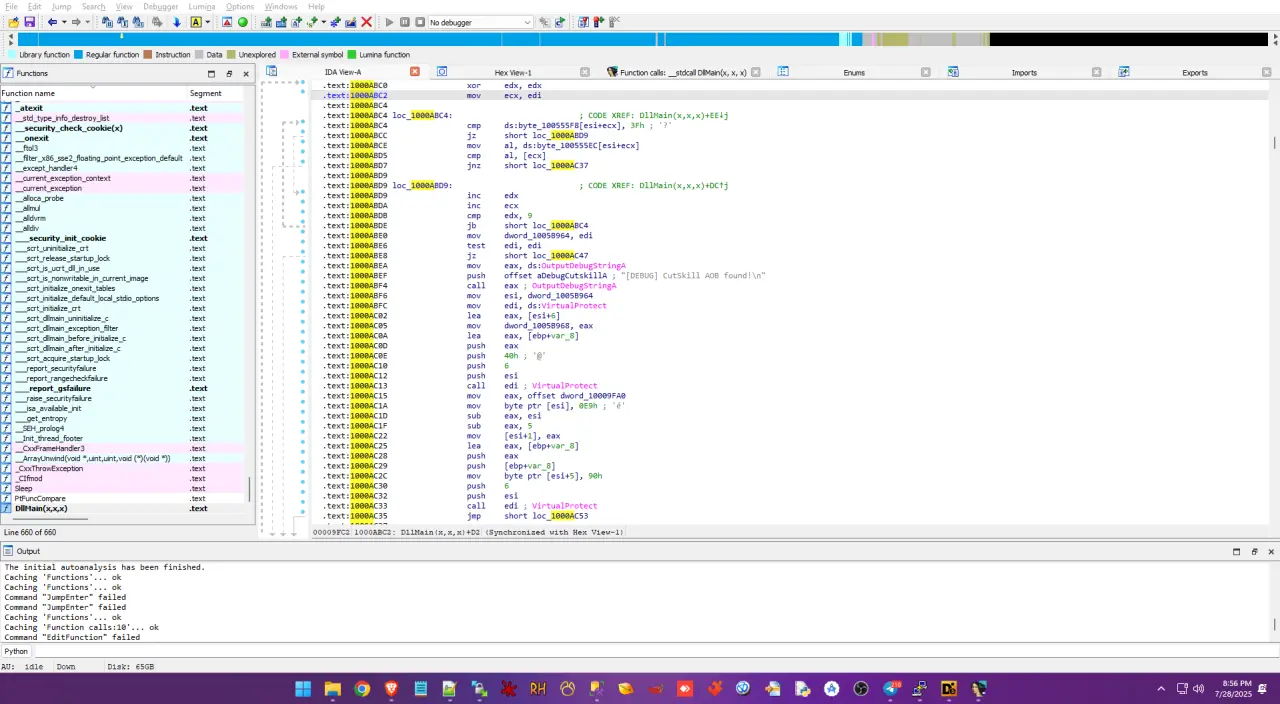The image size is (1280, 704).
Task: Open Chrome from the taskbar
Action: click(x=362, y=688)
